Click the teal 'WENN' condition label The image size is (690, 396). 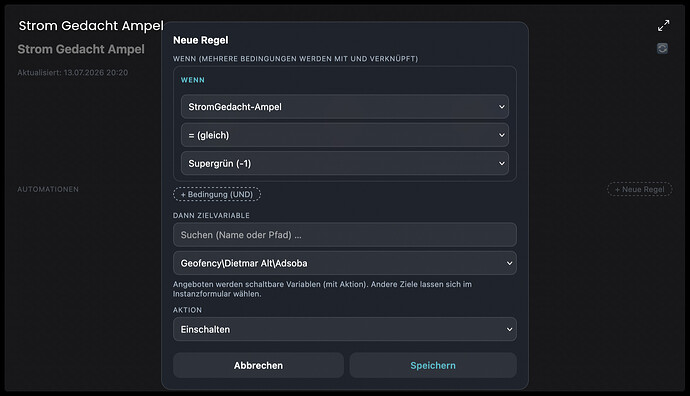point(193,80)
